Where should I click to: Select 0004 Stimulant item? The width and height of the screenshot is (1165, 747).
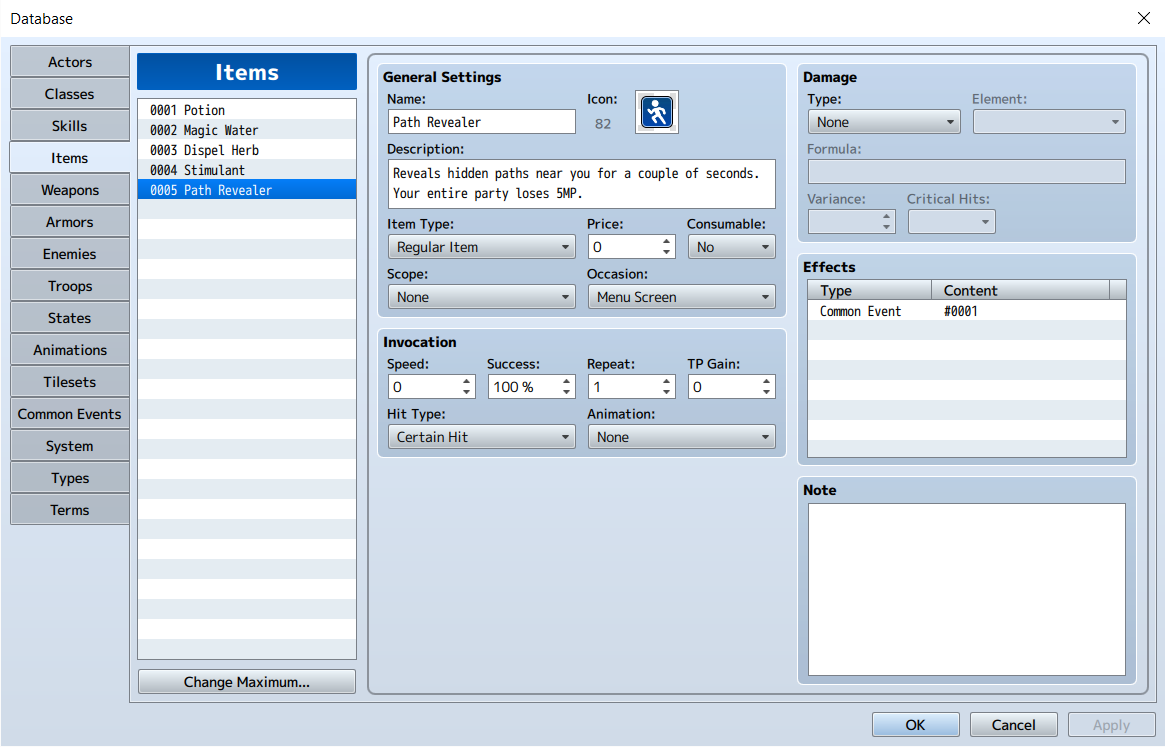tap(247, 169)
